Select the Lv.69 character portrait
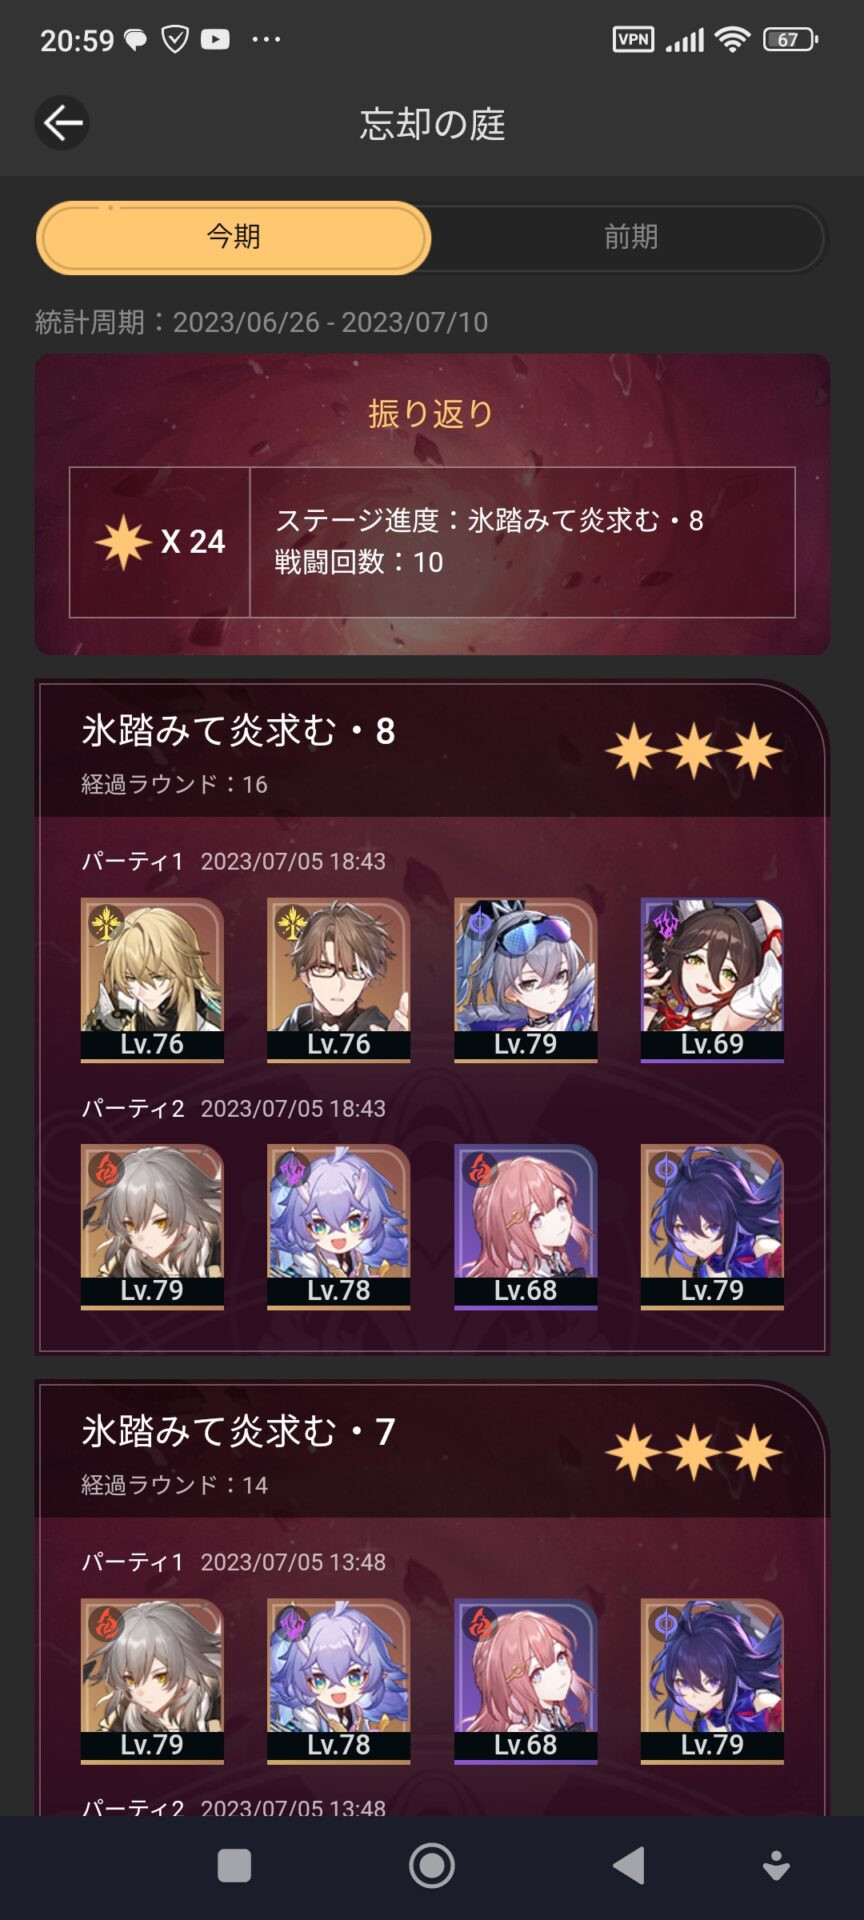 (x=712, y=979)
